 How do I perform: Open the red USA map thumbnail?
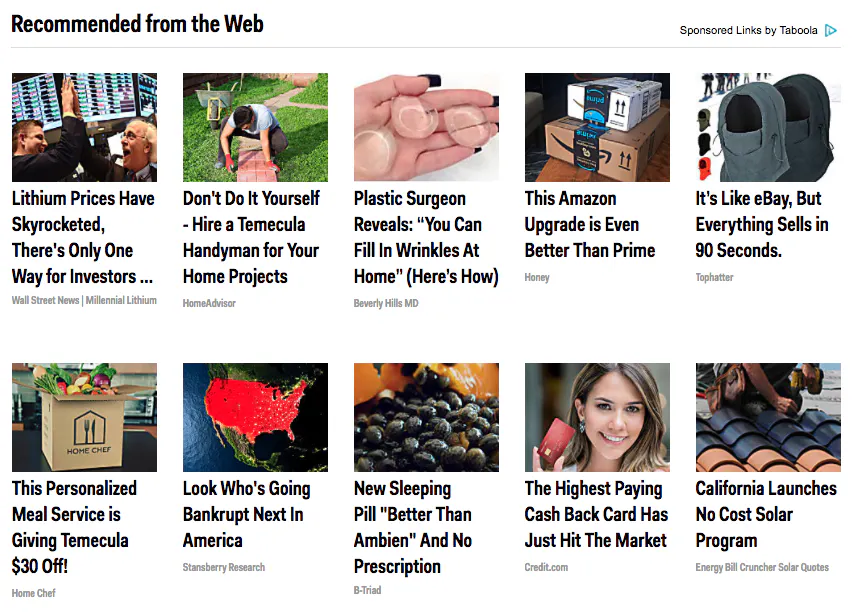[255, 417]
